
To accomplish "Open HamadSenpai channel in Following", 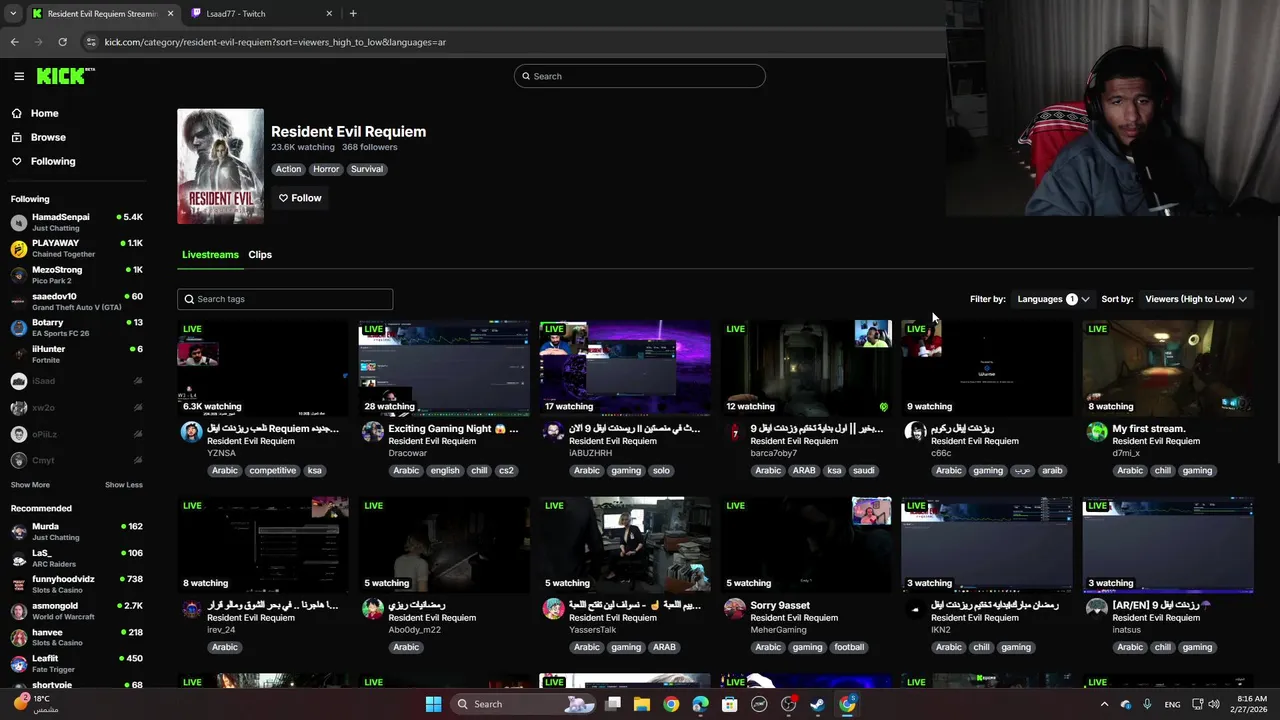I will (77, 222).
